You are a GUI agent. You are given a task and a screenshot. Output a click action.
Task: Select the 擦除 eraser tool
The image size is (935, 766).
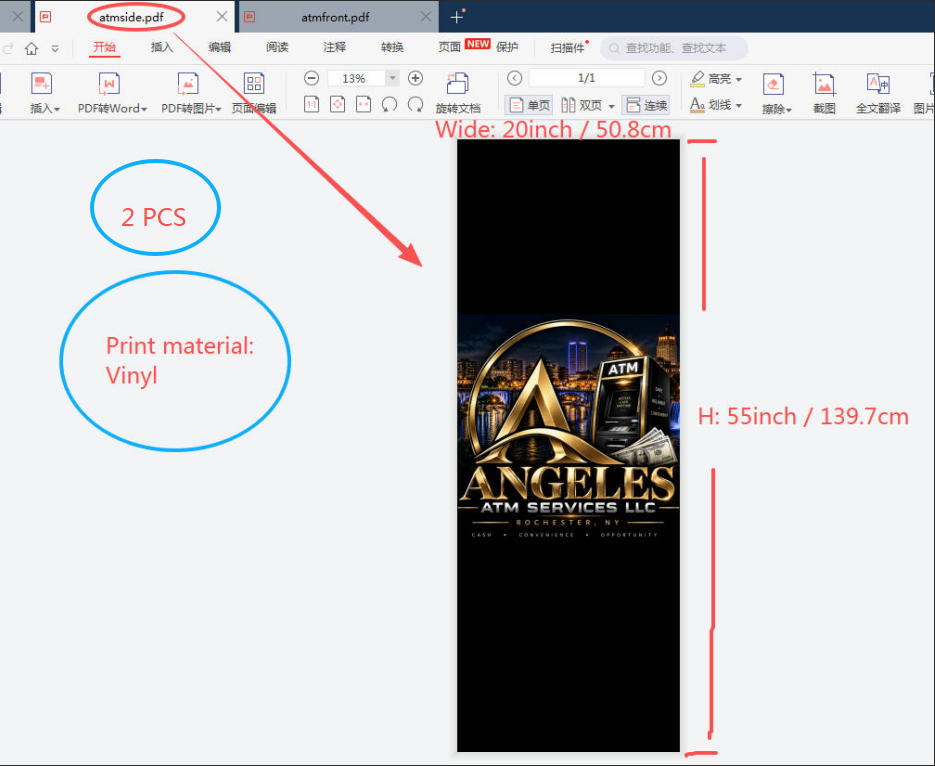click(x=776, y=92)
